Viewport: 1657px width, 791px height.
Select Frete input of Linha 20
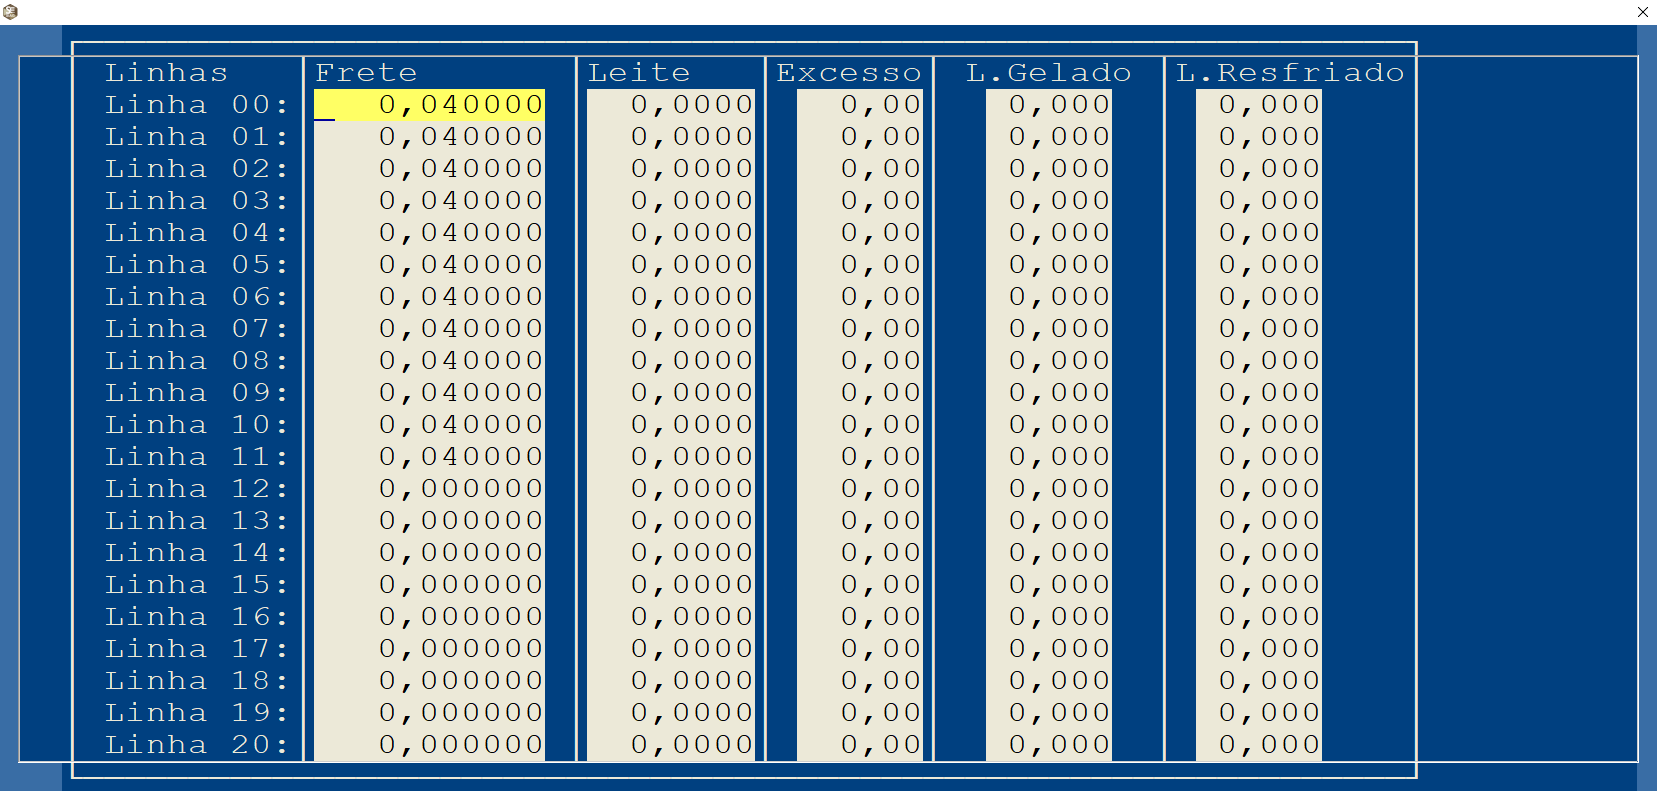pyautogui.click(x=430, y=745)
